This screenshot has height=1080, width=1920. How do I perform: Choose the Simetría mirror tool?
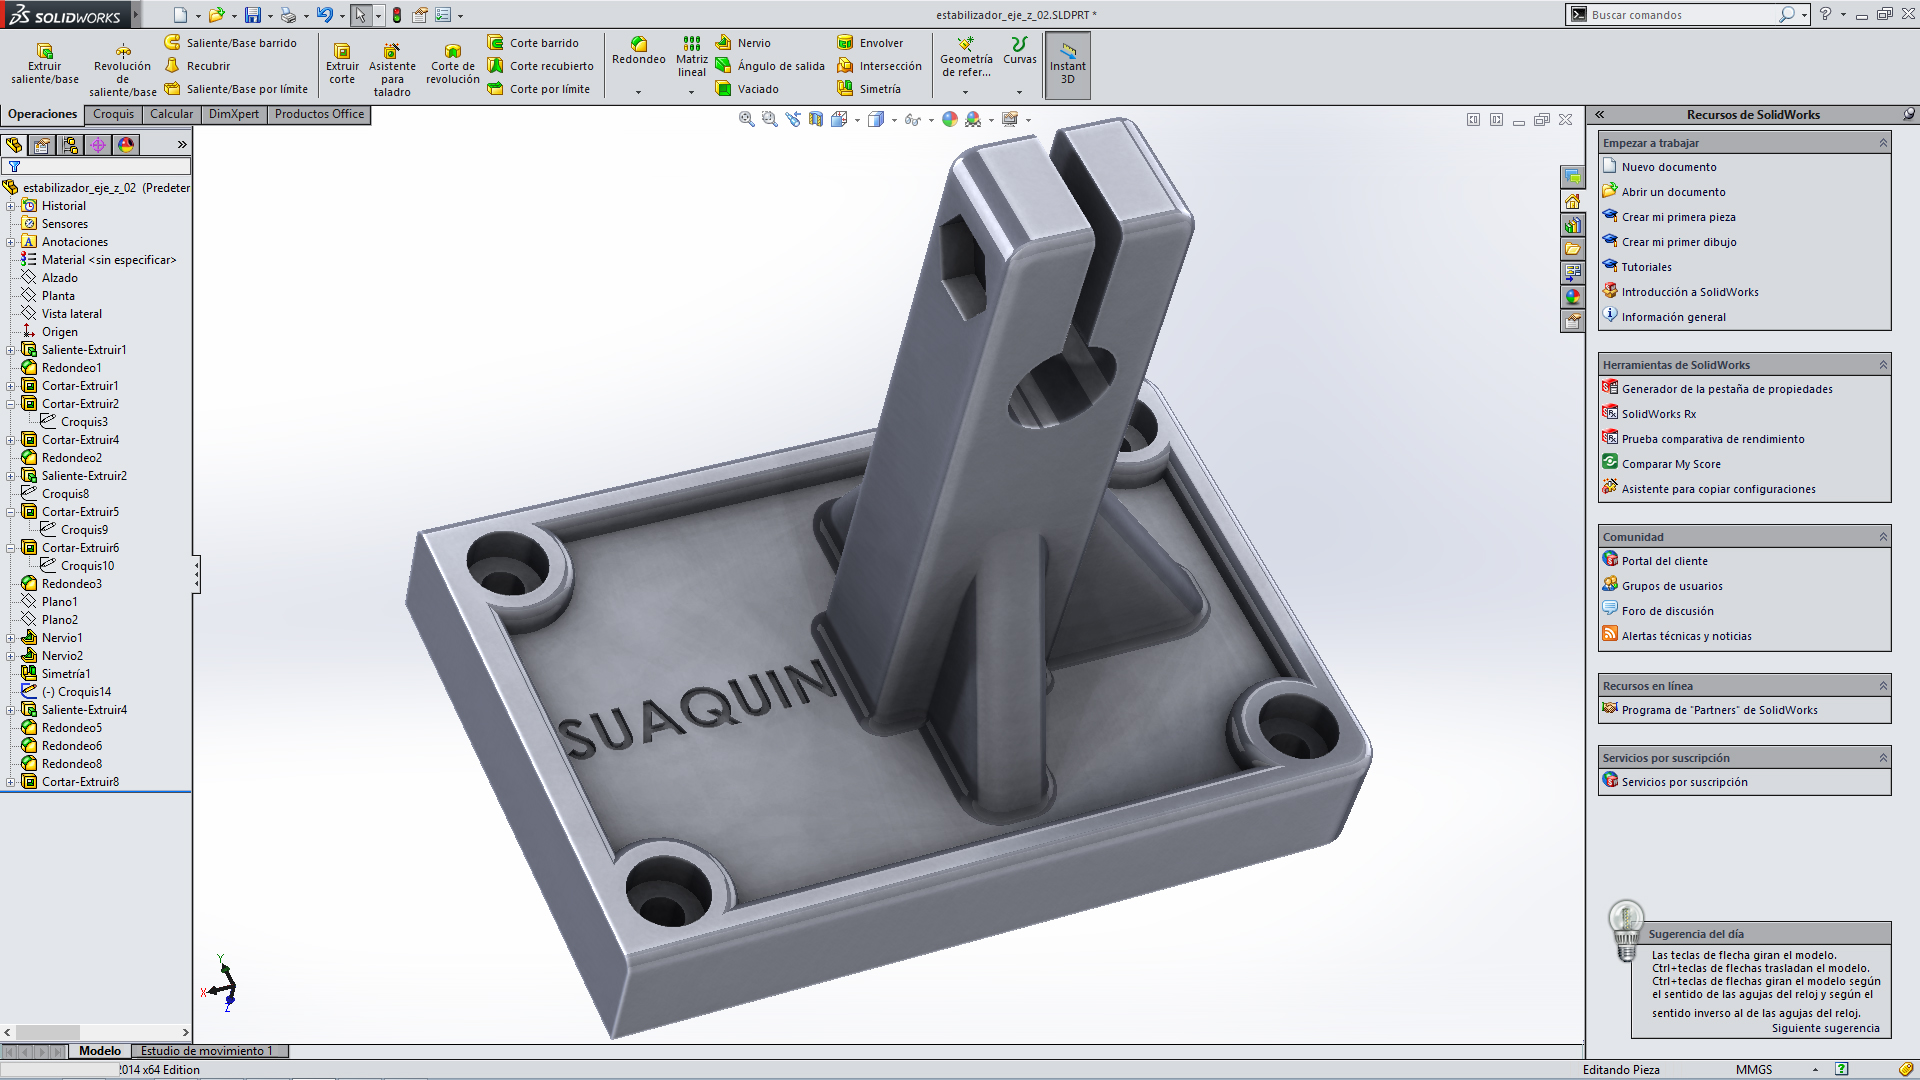click(869, 89)
